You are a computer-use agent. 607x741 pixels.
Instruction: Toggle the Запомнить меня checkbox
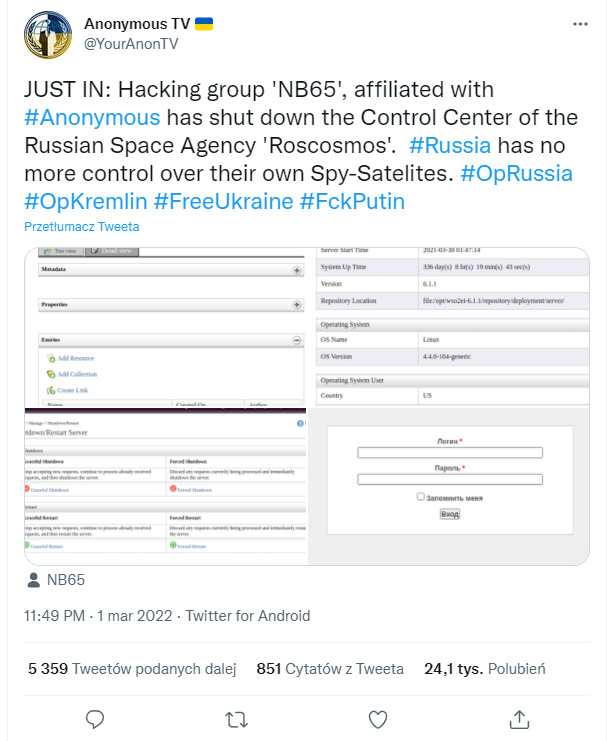click(421, 496)
